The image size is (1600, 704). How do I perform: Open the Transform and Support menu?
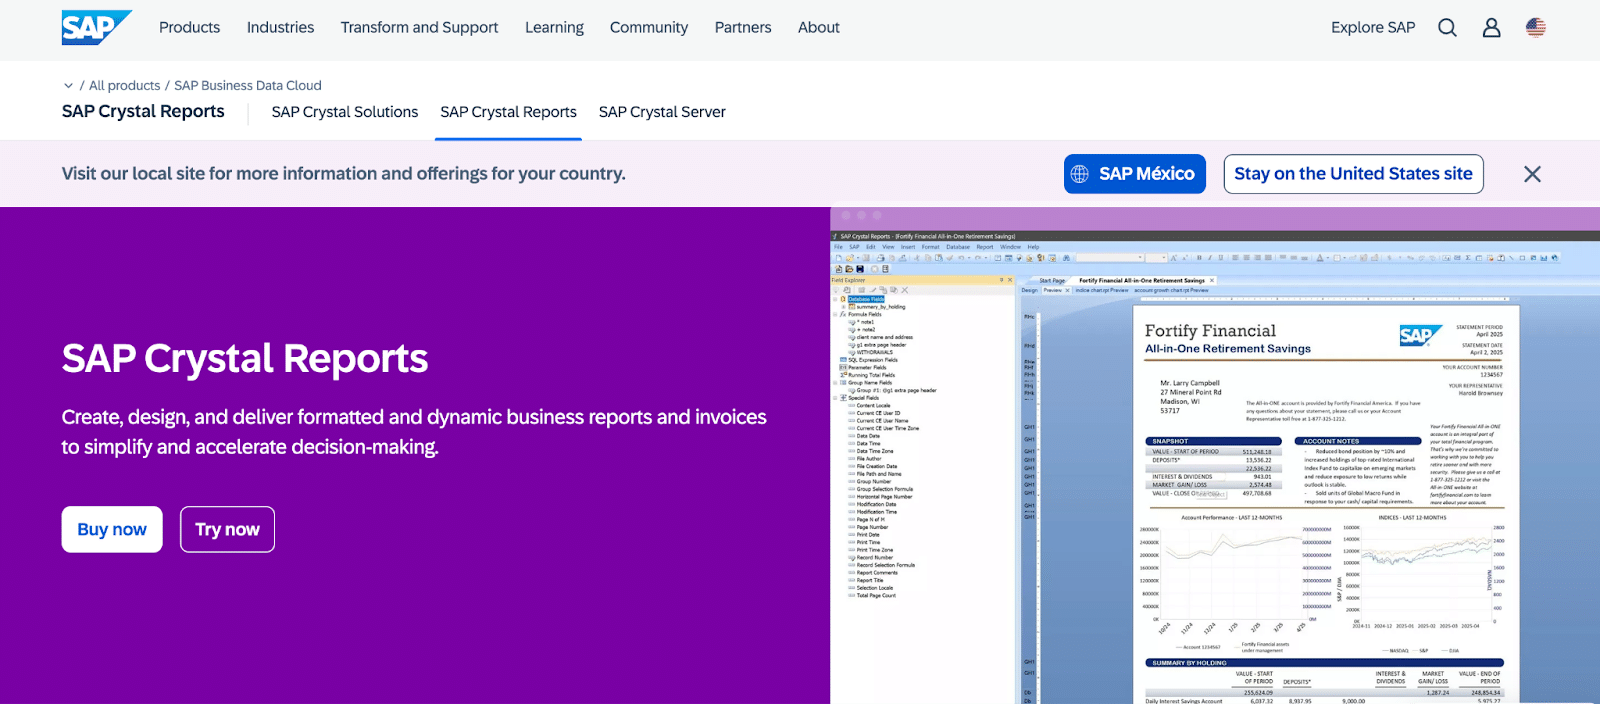[419, 28]
